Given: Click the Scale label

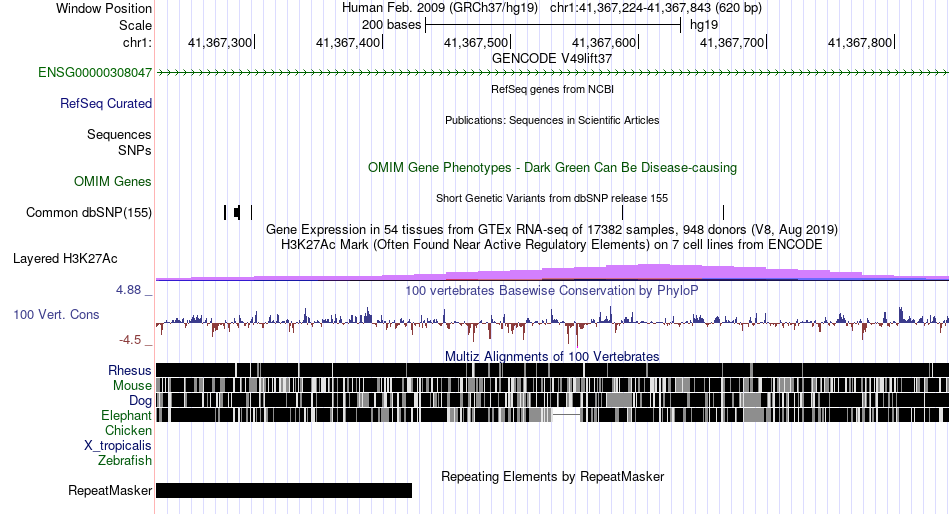Looking at the screenshot, I should 135,25.
